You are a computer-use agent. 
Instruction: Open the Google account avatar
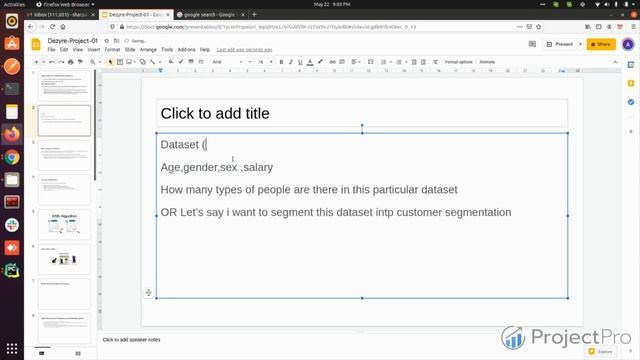click(628, 44)
